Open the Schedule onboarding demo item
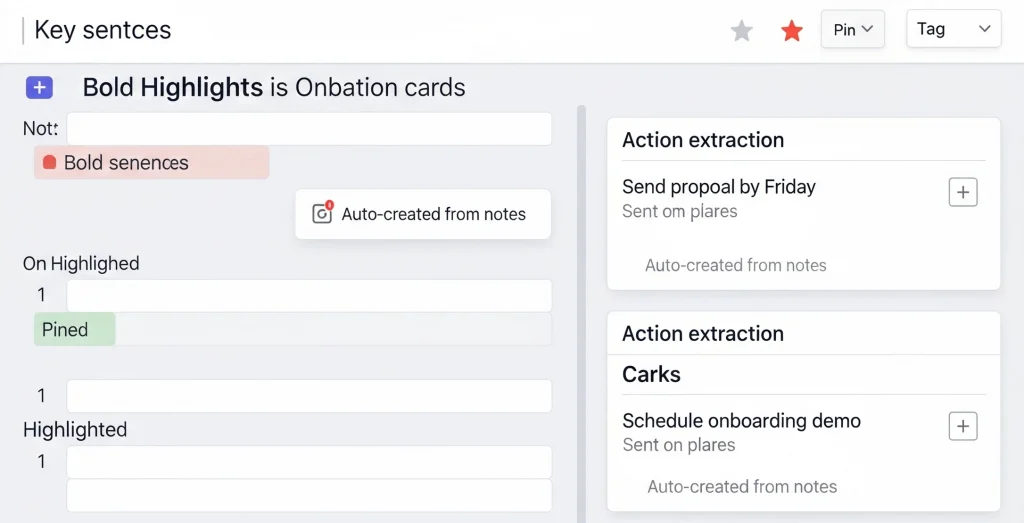 point(741,421)
